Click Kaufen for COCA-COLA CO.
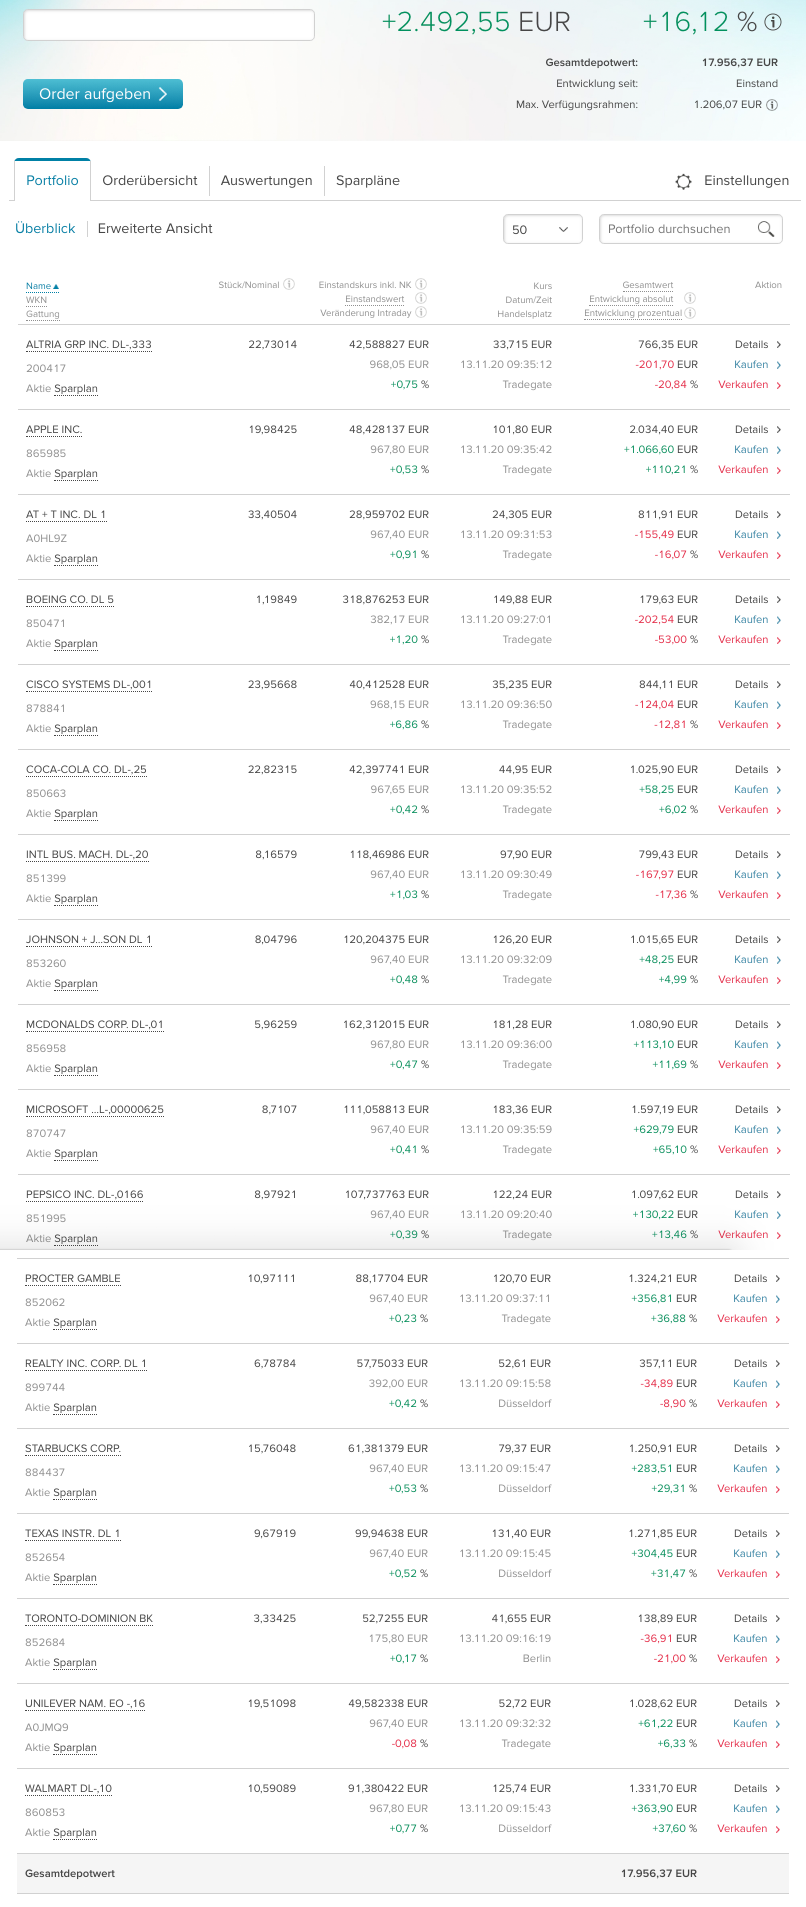This screenshot has width=806, height=1907. pyautogui.click(x=758, y=790)
